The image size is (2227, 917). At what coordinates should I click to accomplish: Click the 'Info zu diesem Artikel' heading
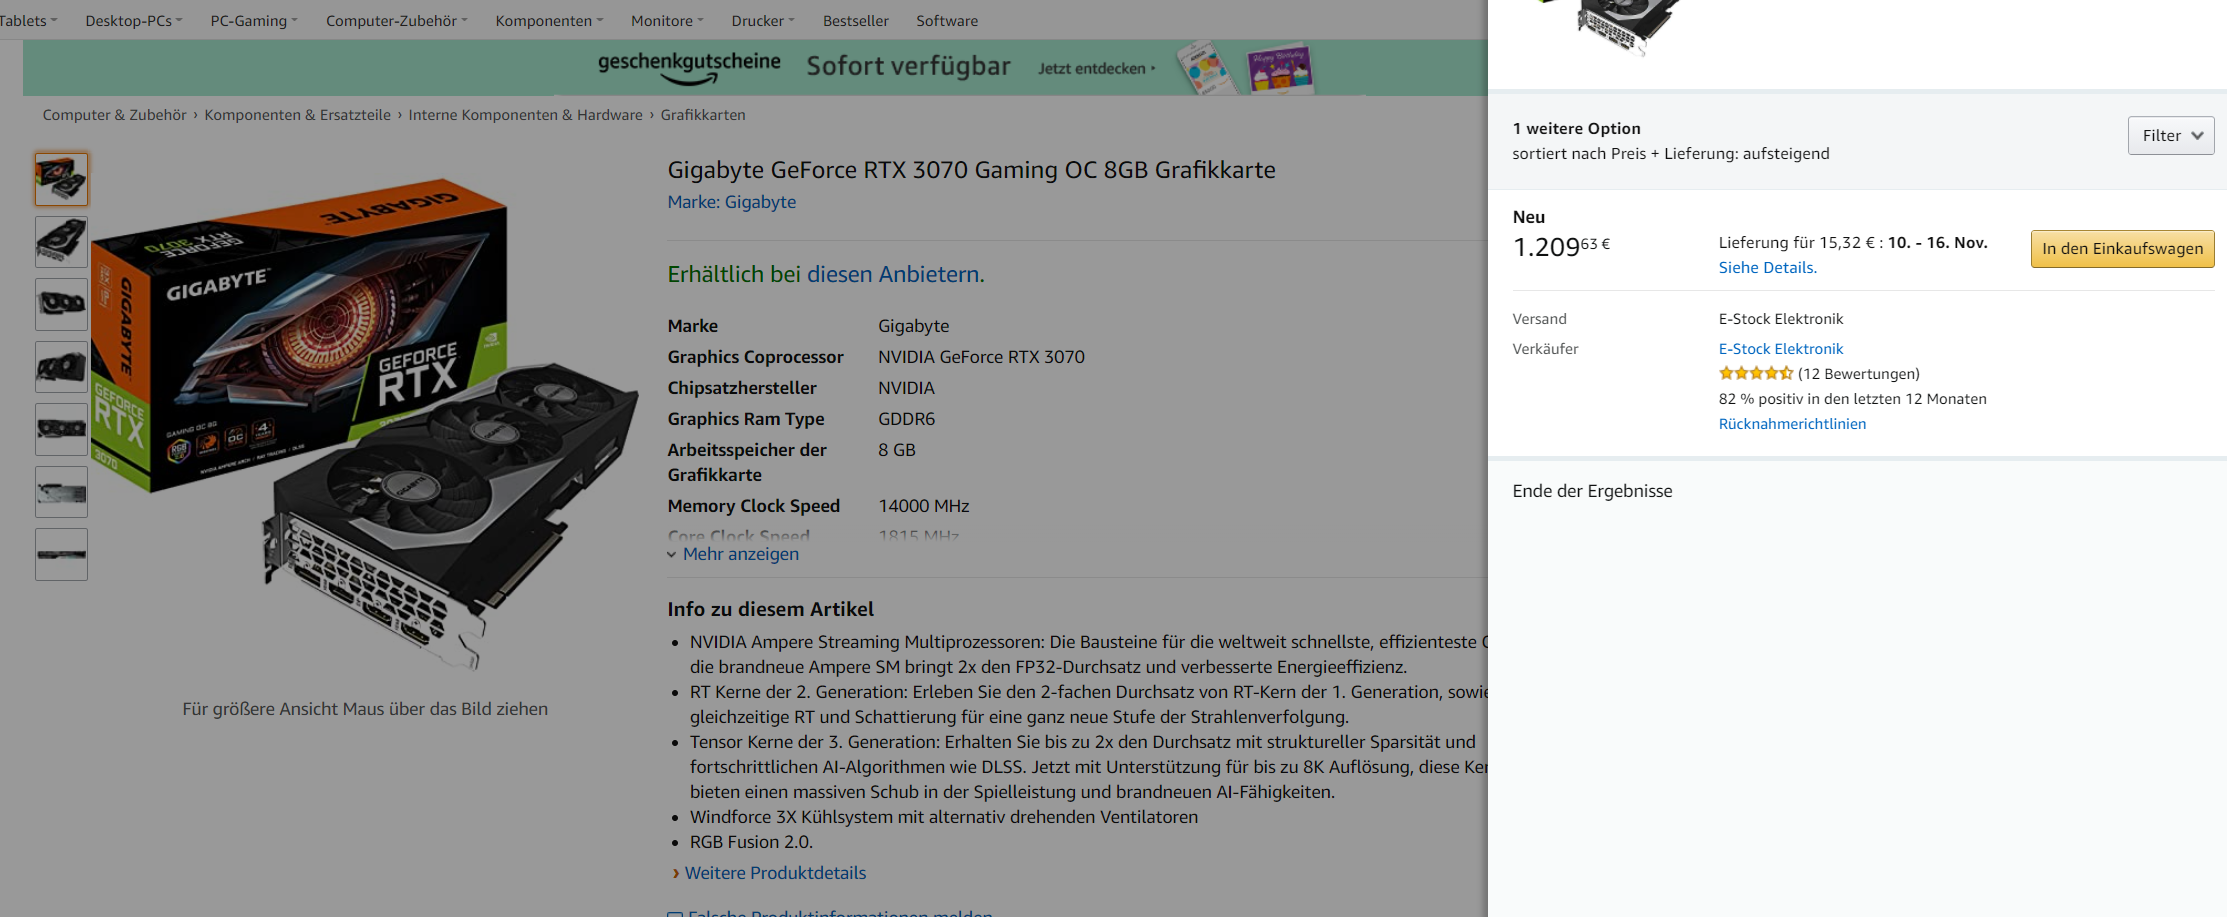pyautogui.click(x=770, y=609)
